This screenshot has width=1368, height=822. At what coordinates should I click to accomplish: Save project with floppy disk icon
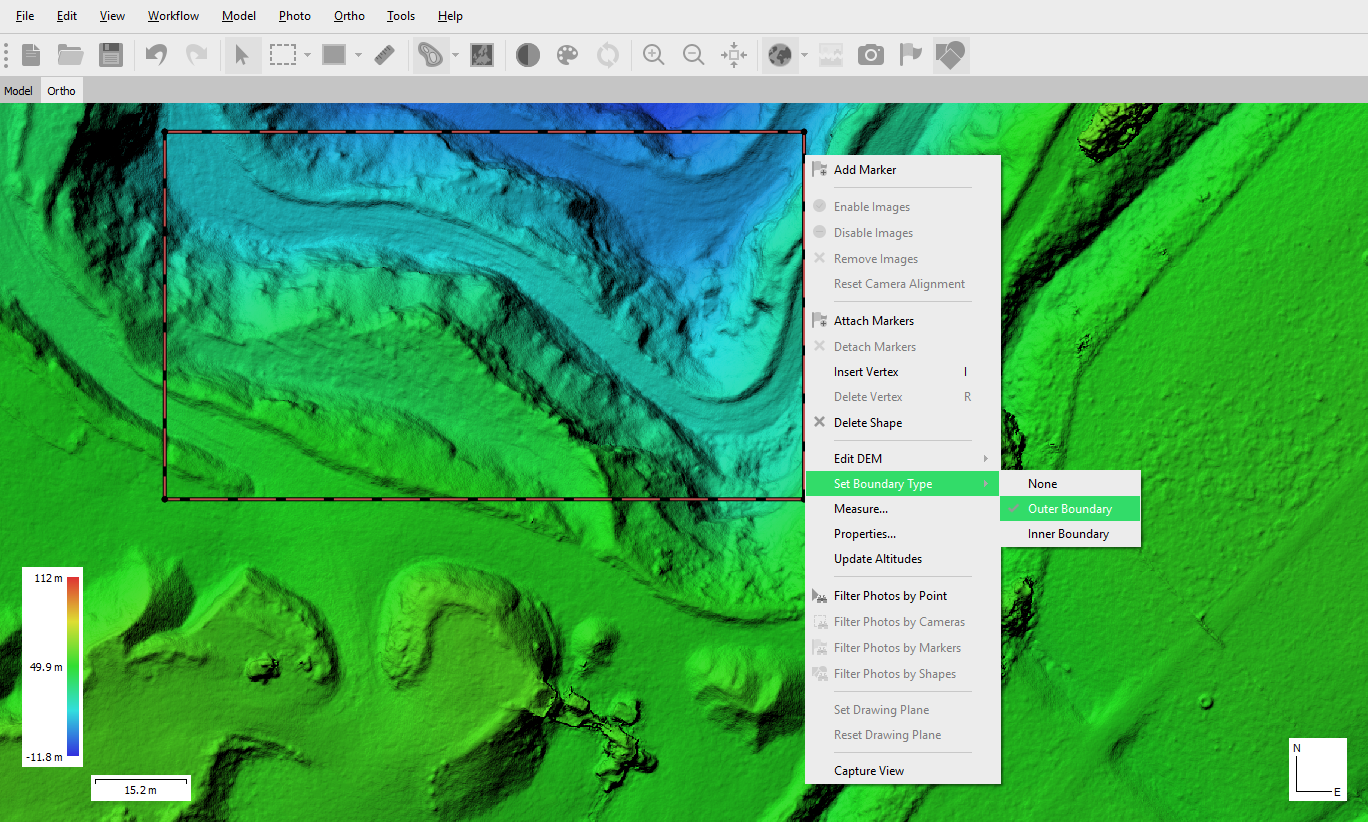coord(110,55)
